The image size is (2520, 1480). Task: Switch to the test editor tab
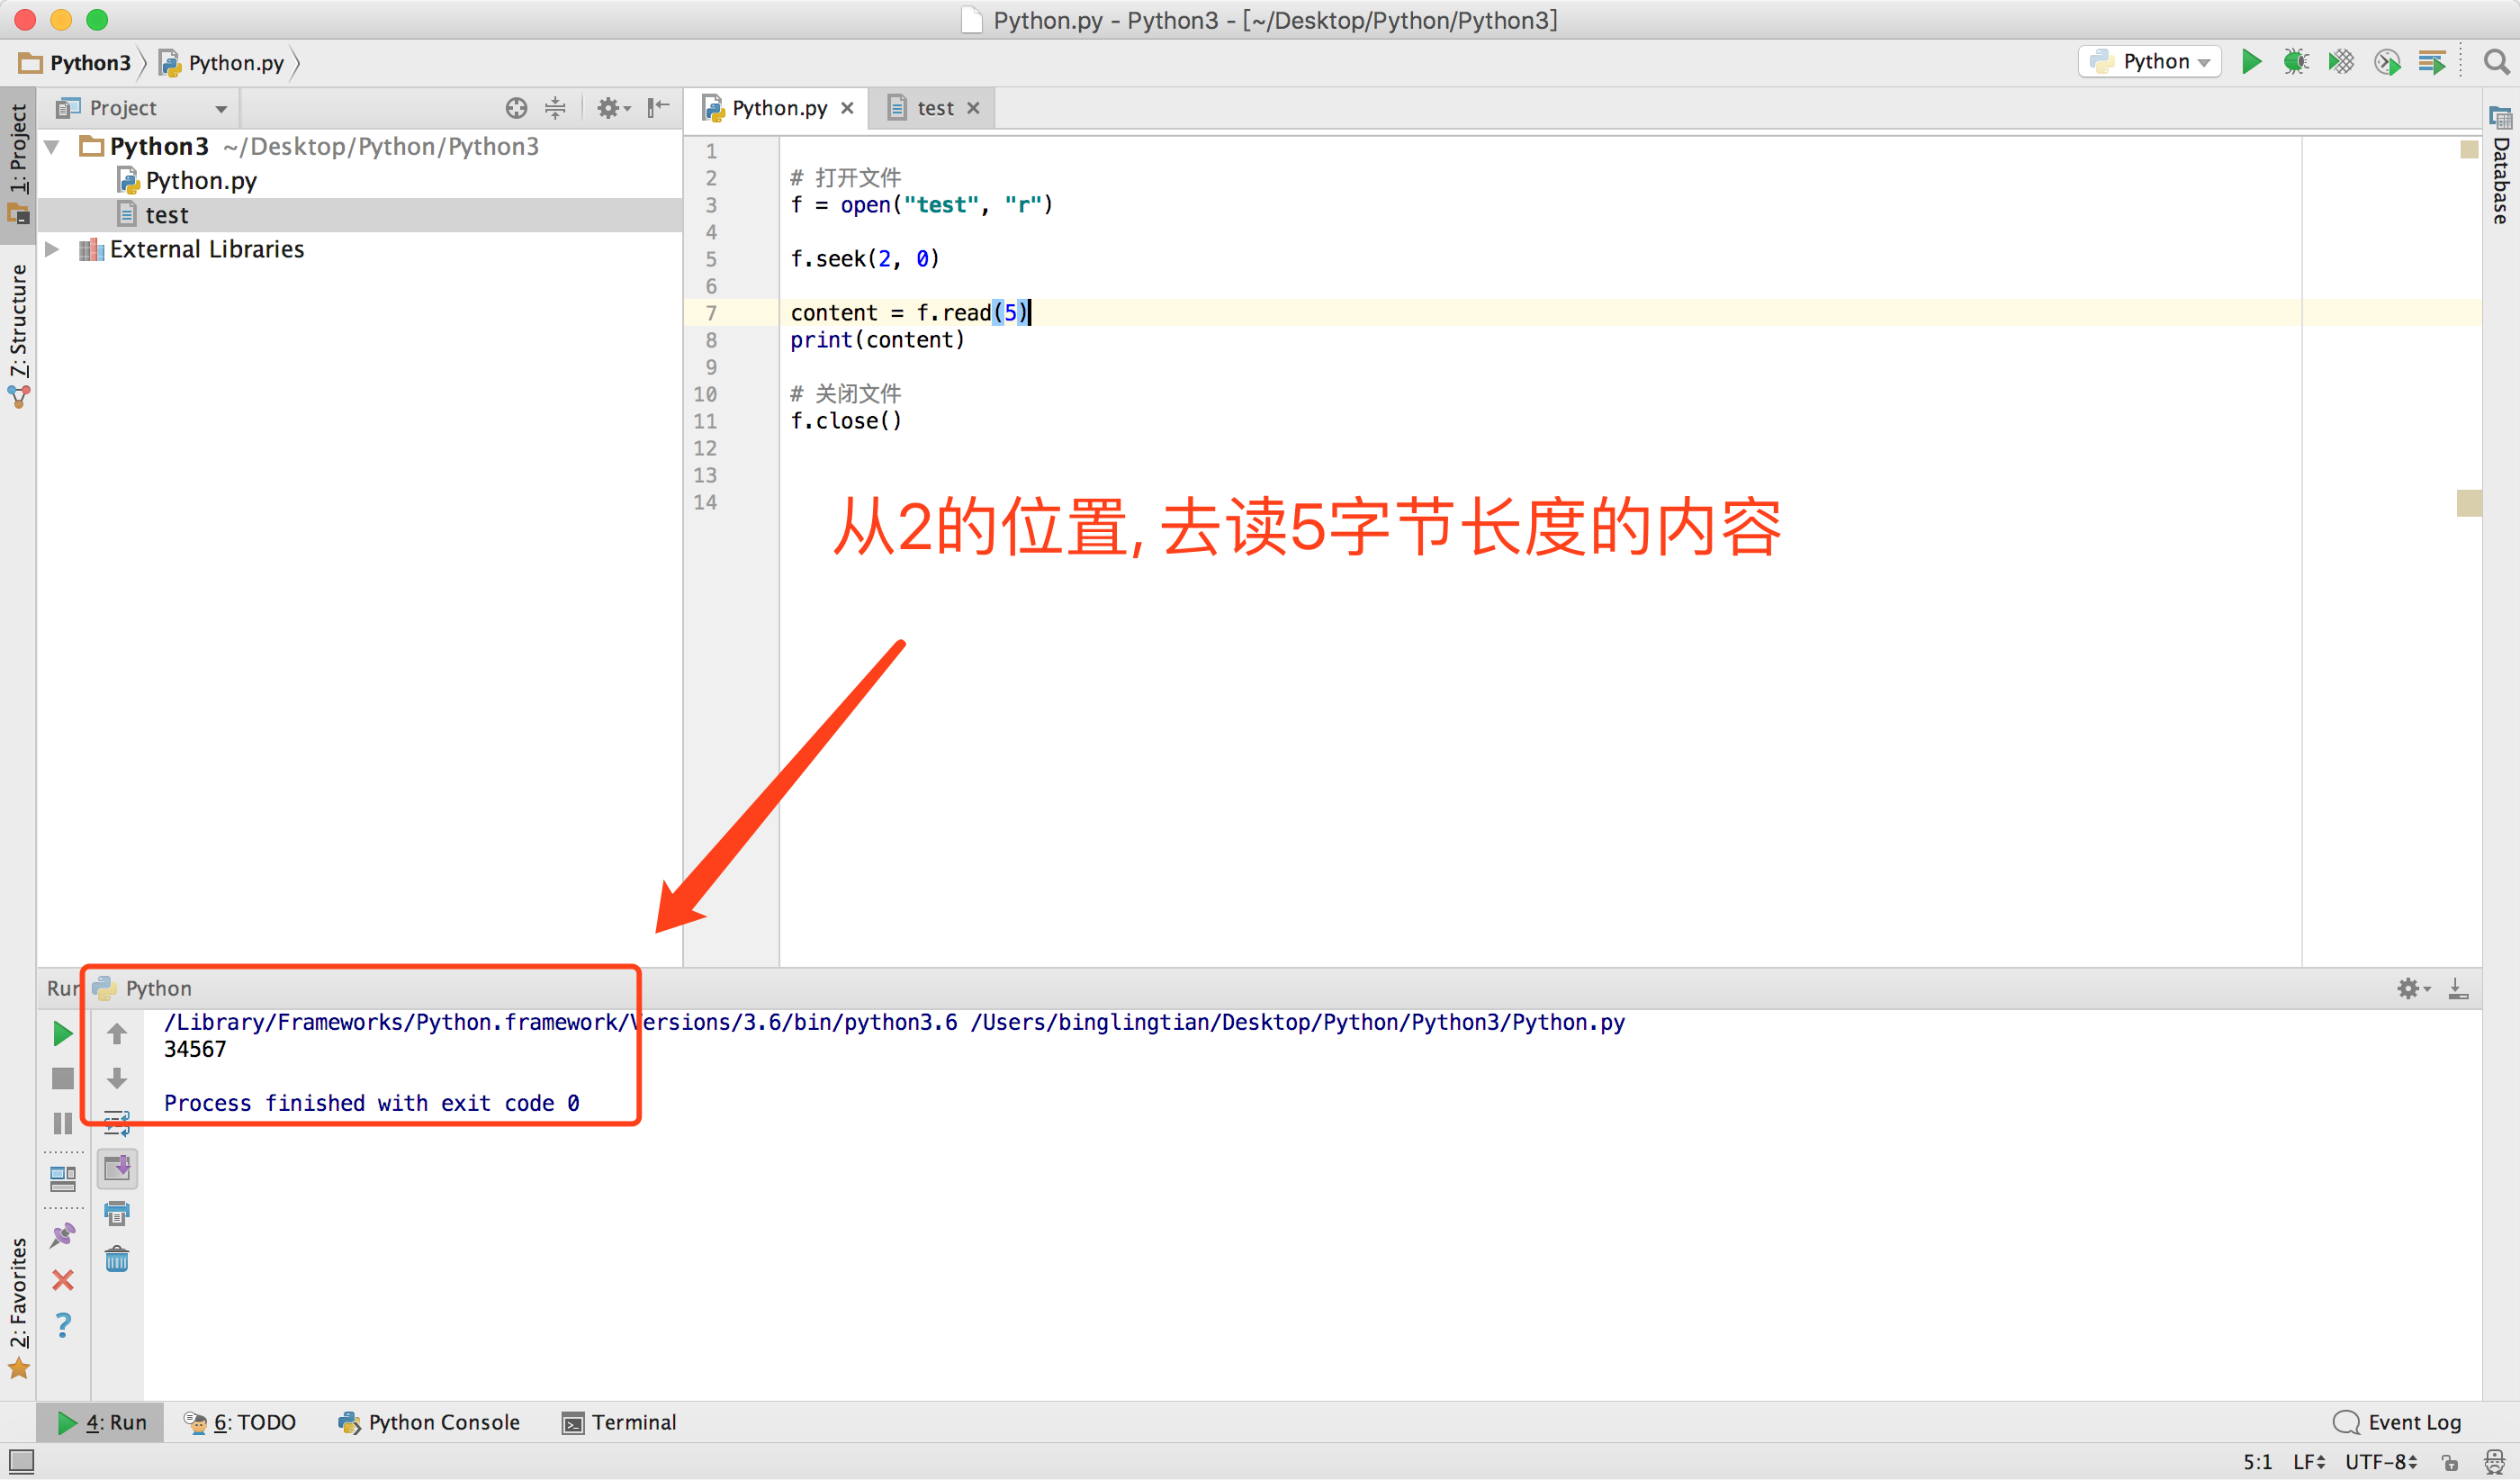click(934, 108)
